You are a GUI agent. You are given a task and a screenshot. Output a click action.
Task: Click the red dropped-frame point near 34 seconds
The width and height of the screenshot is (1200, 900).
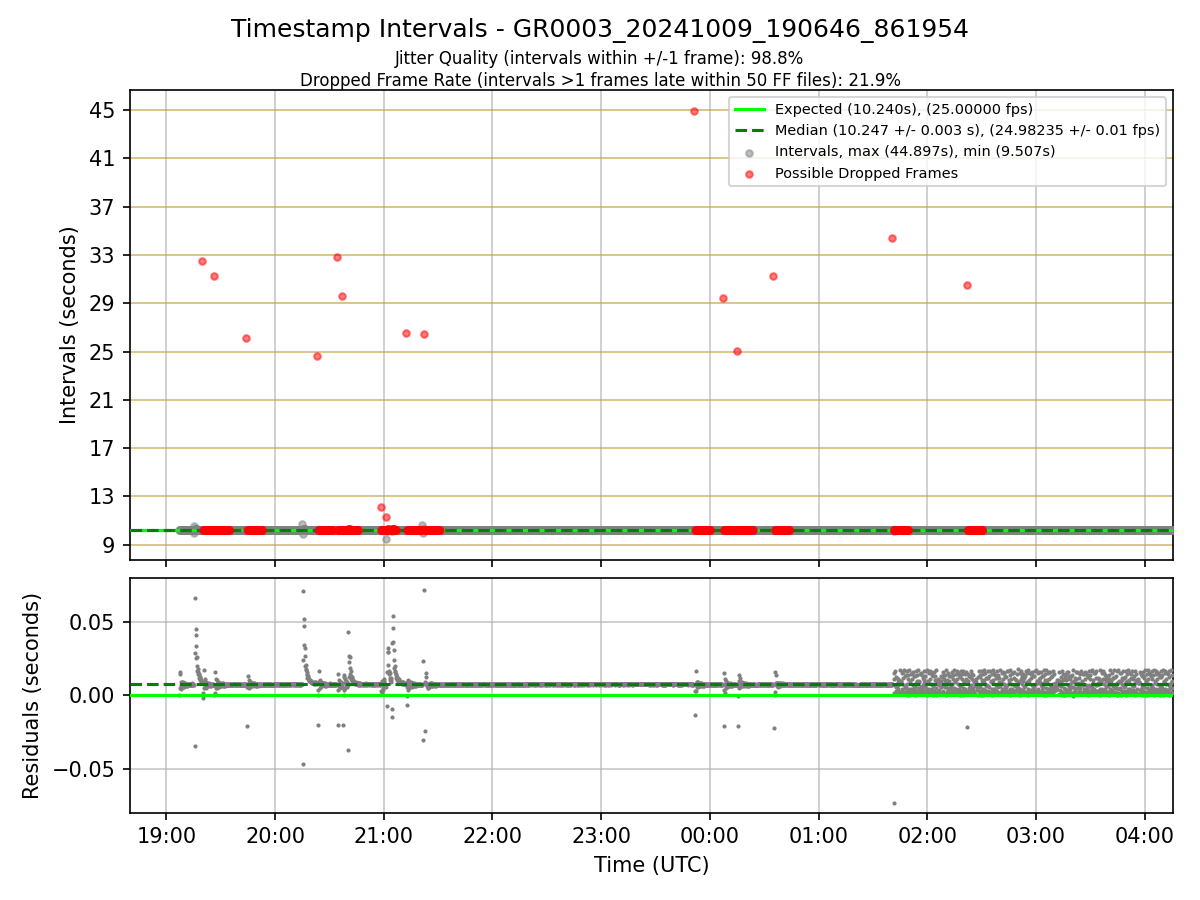tap(892, 238)
